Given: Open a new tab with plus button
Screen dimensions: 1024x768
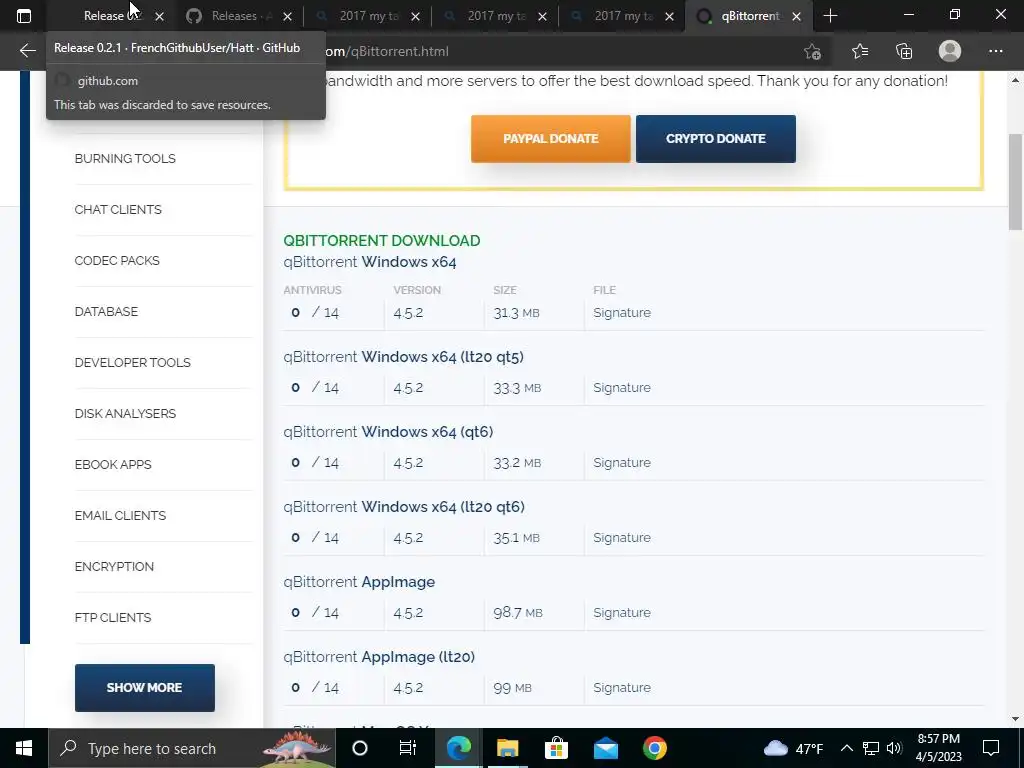Looking at the screenshot, I should tap(830, 16).
